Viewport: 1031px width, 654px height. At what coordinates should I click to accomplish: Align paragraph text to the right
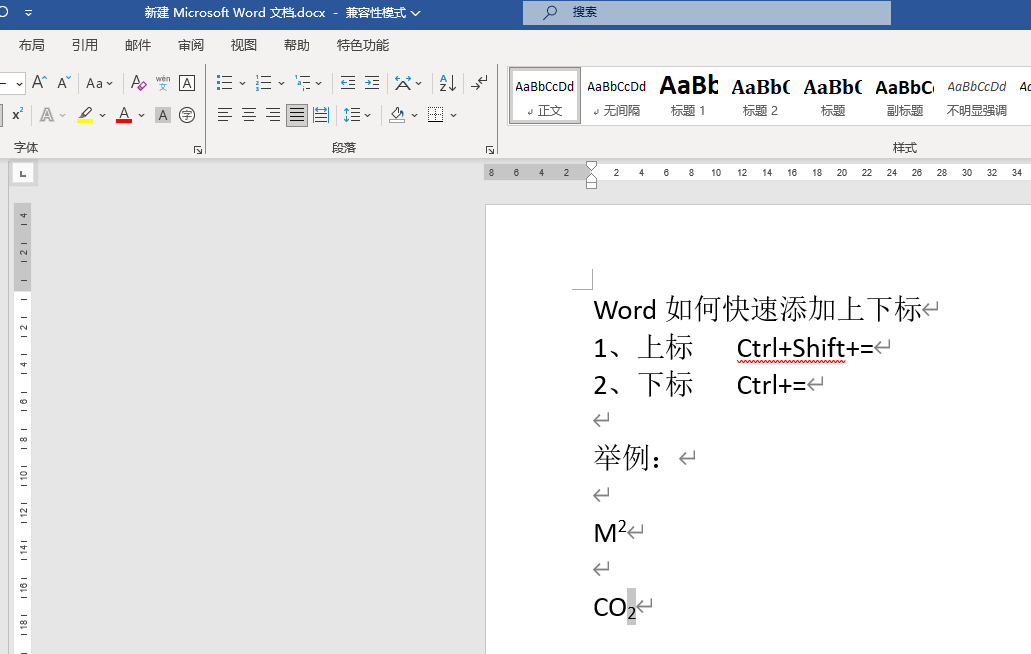coord(273,115)
